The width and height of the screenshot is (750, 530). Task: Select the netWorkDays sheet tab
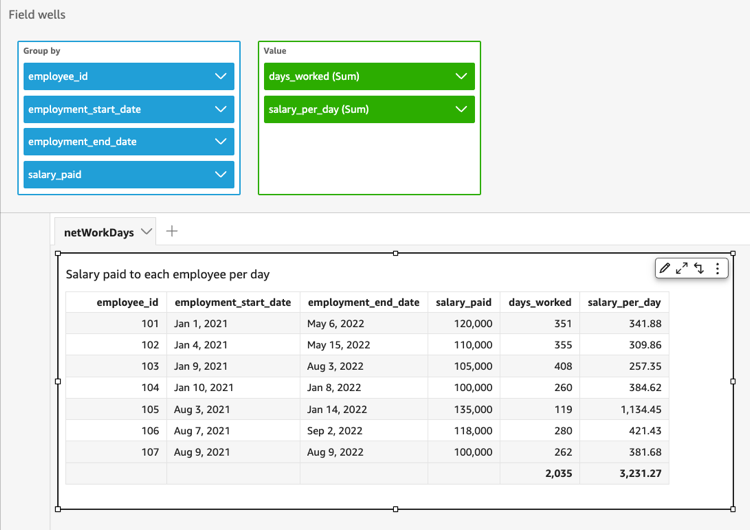(x=98, y=232)
